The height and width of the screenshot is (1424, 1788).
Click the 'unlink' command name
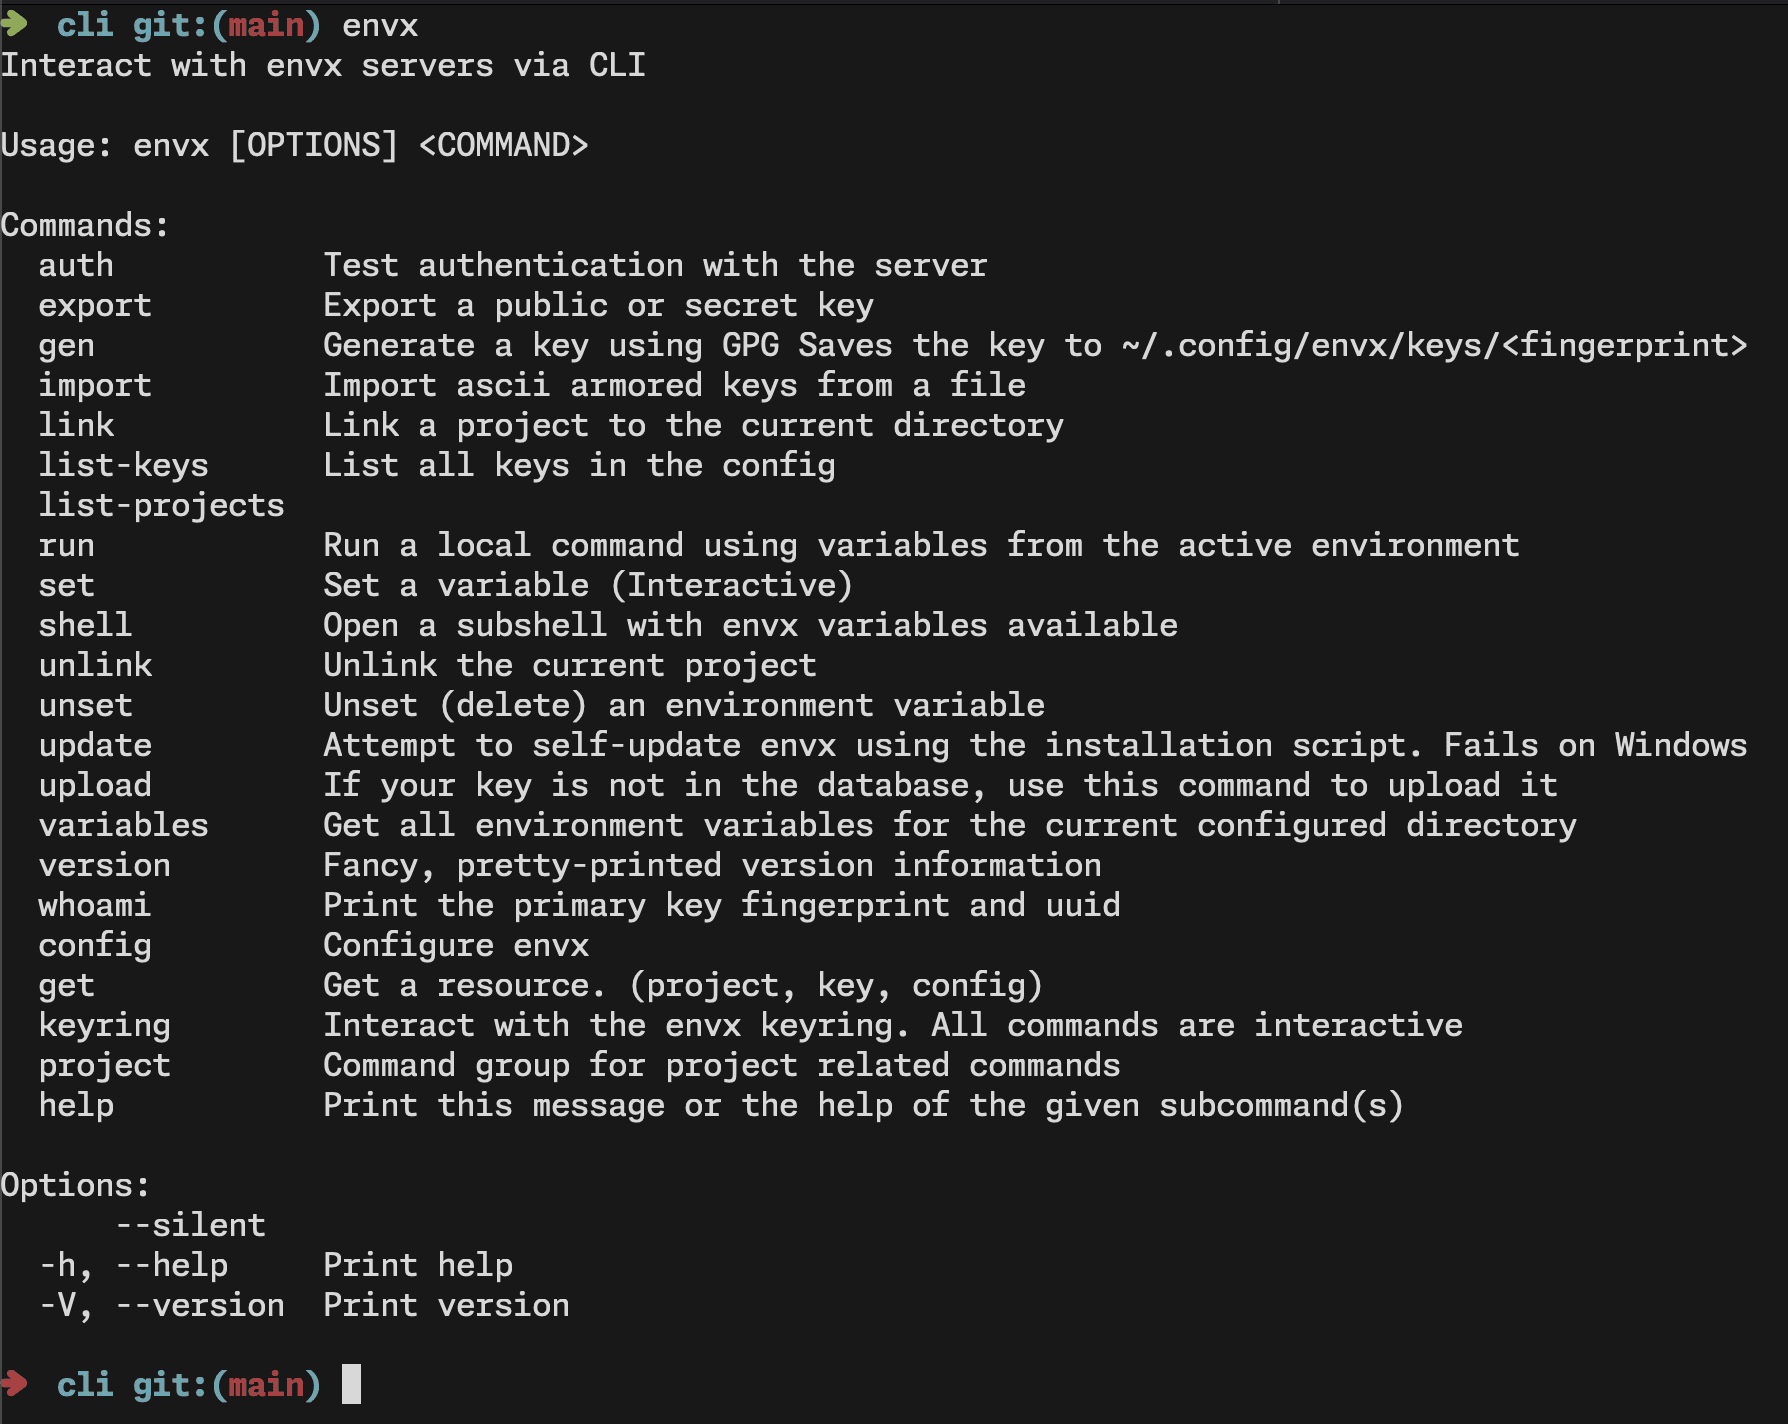point(95,665)
